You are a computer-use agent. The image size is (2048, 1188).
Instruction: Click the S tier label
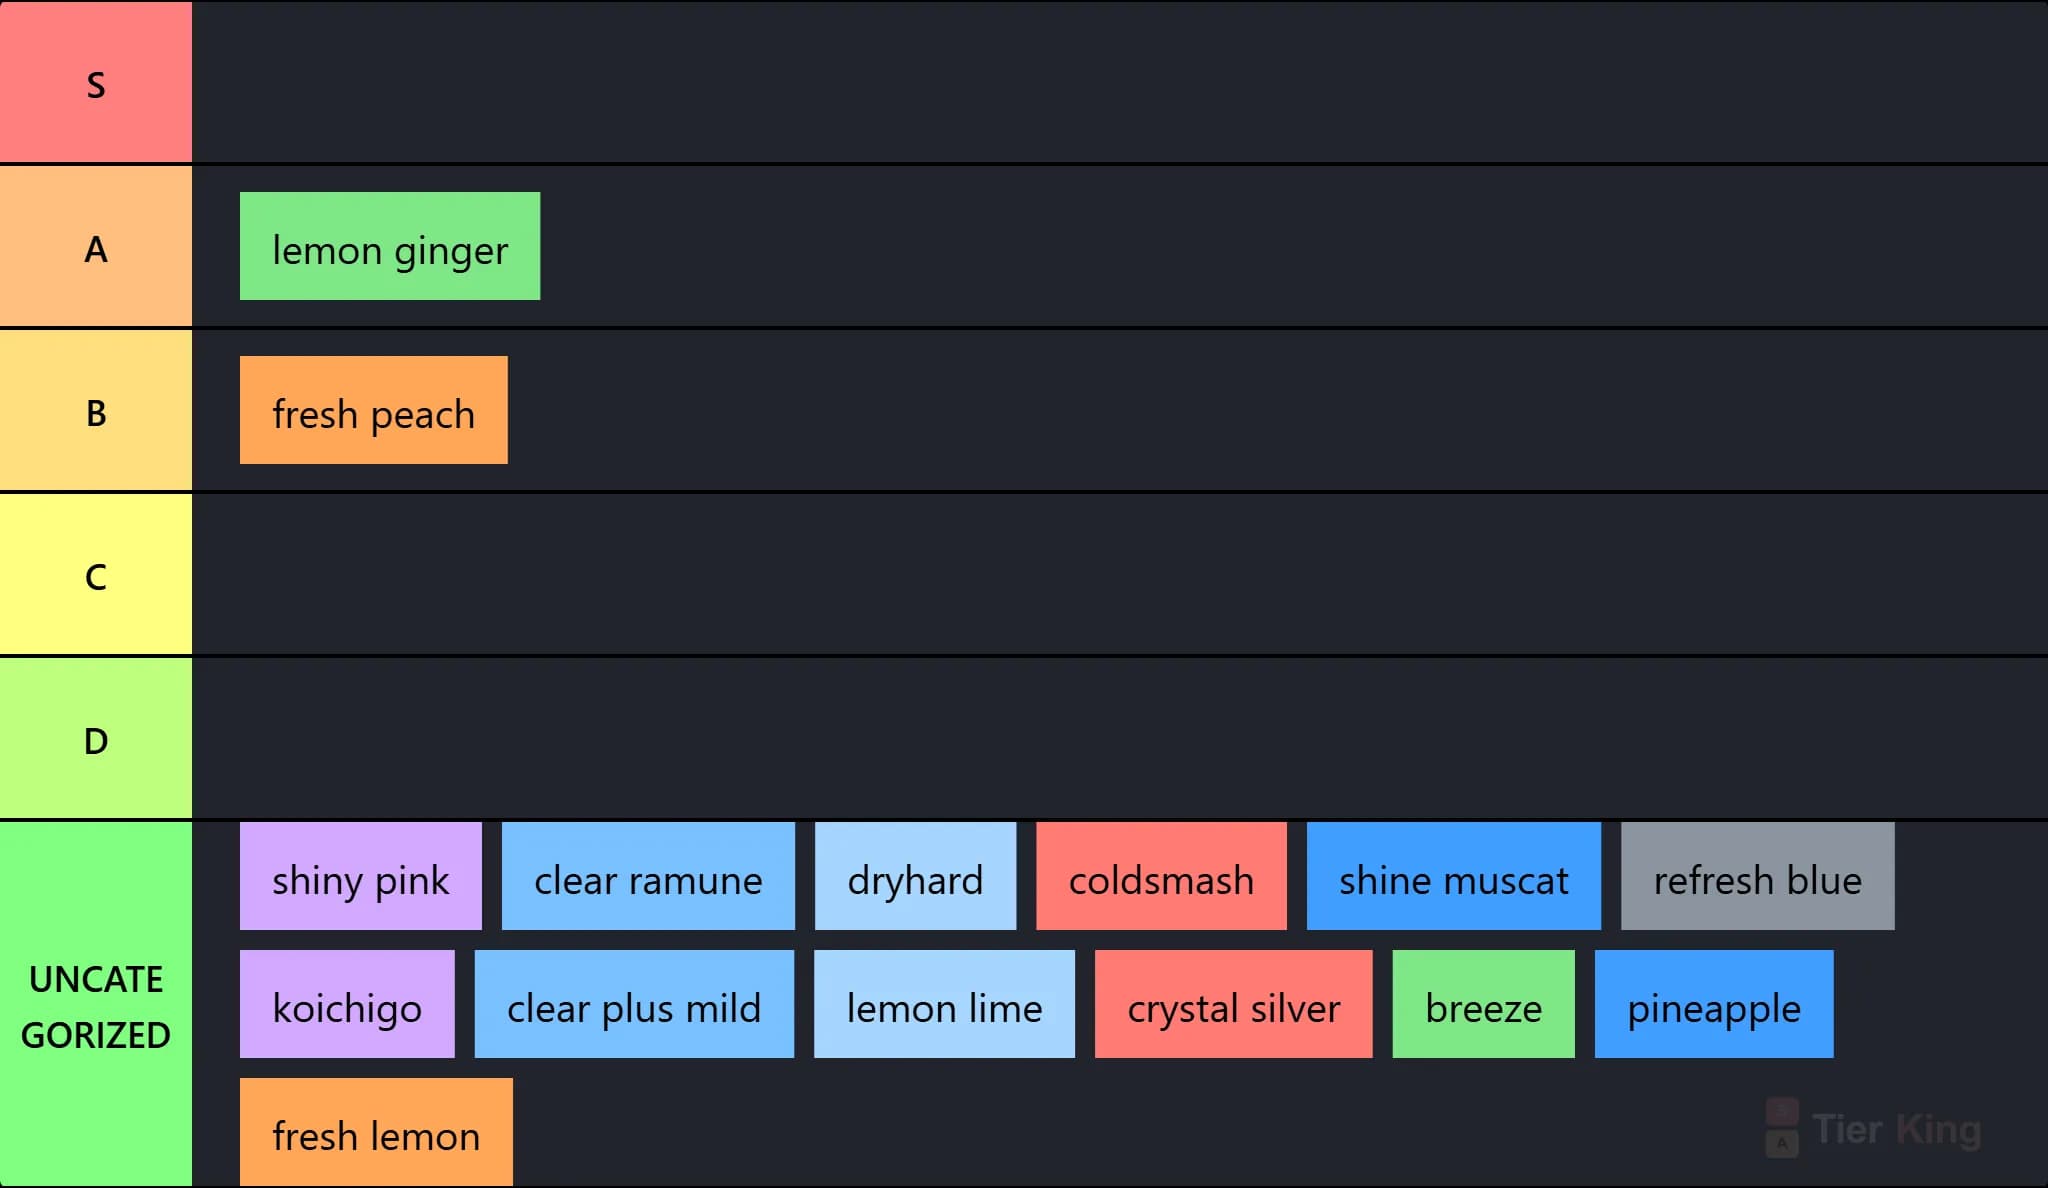click(96, 82)
